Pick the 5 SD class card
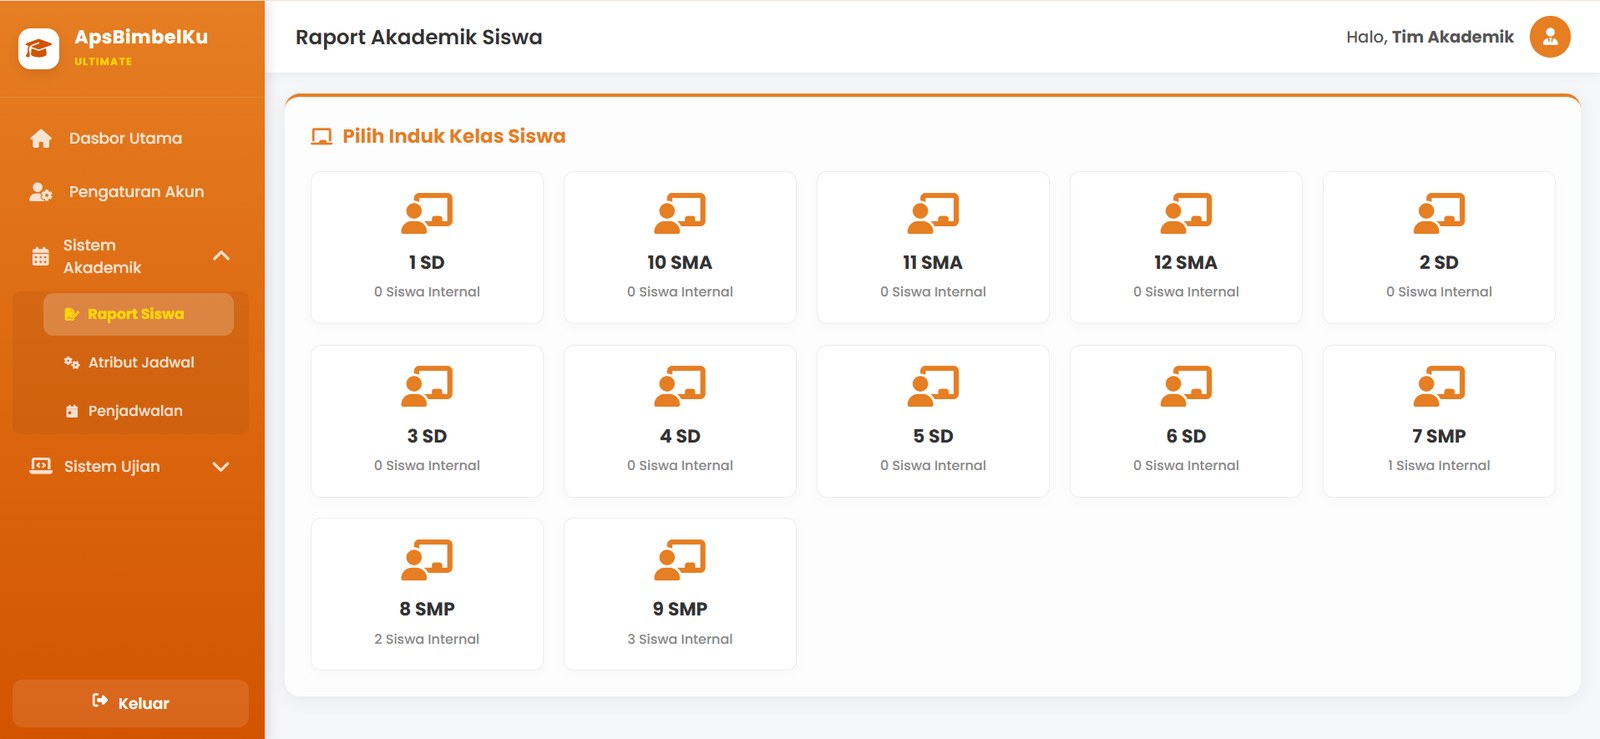This screenshot has width=1600, height=739. coord(933,421)
